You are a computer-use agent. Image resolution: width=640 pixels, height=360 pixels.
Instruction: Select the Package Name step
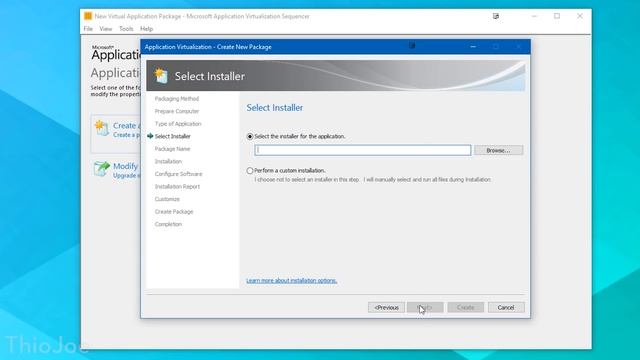point(172,149)
